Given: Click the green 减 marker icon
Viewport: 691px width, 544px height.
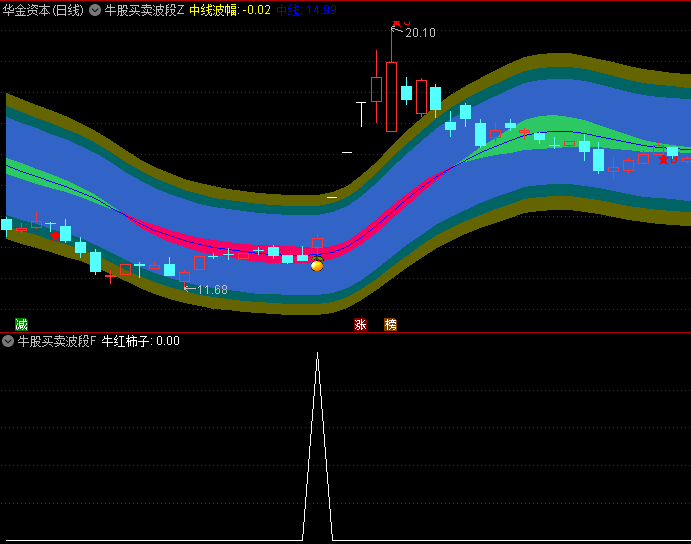Looking at the screenshot, I should click(21, 325).
